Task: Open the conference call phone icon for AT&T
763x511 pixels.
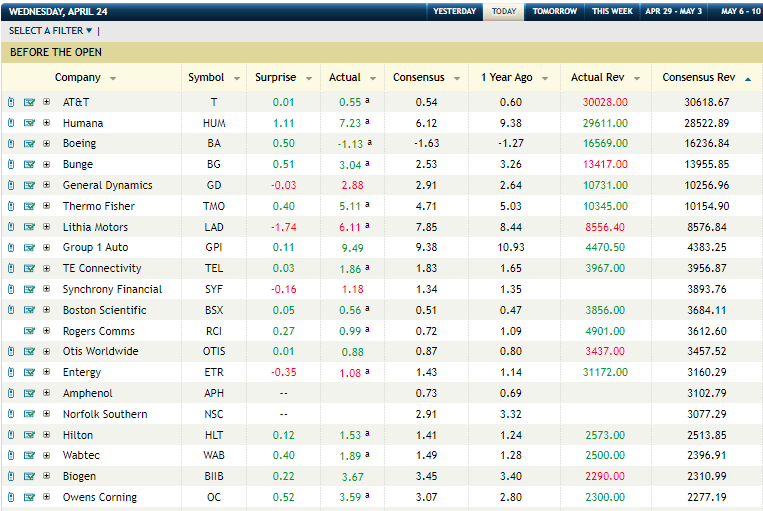Action: pos(11,102)
